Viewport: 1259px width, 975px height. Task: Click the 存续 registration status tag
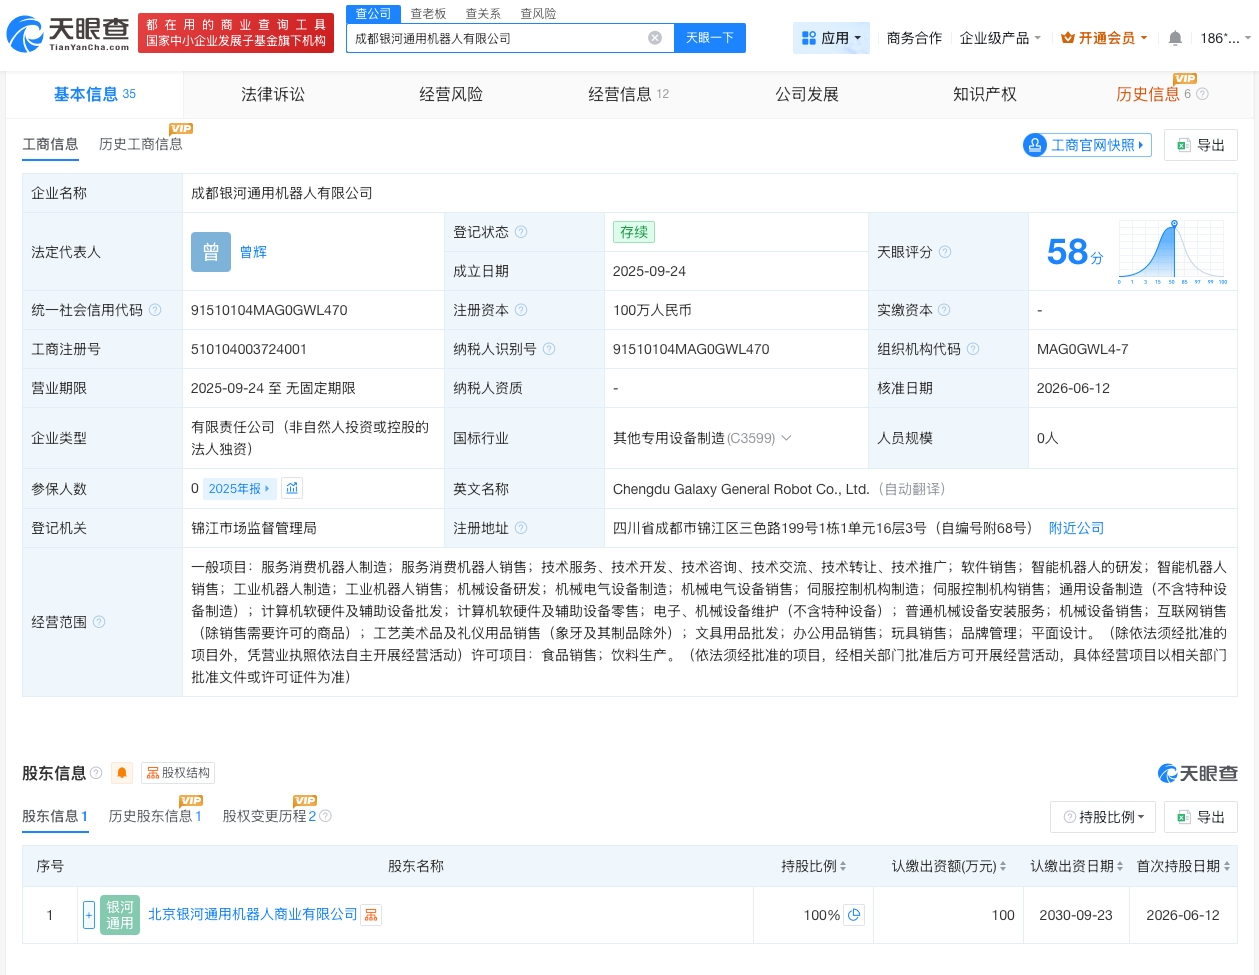pyautogui.click(x=634, y=232)
